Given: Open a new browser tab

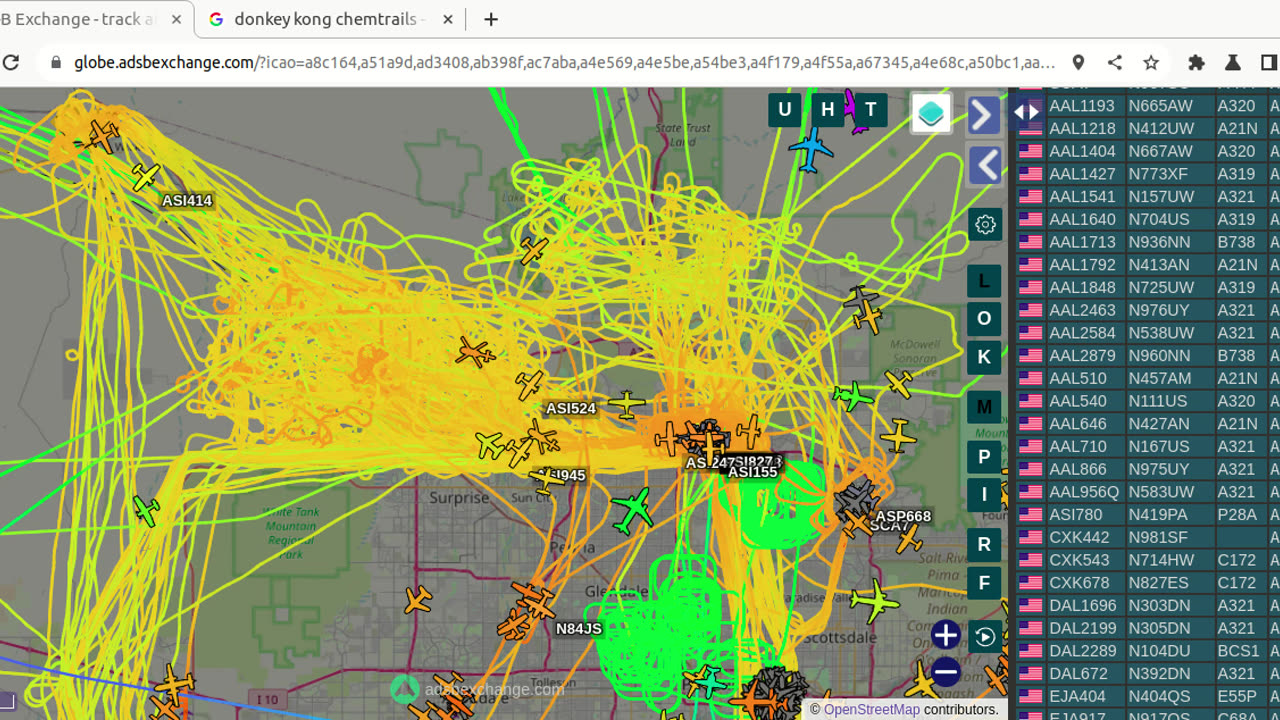Looking at the screenshot, I should click(x=491, y=19).
